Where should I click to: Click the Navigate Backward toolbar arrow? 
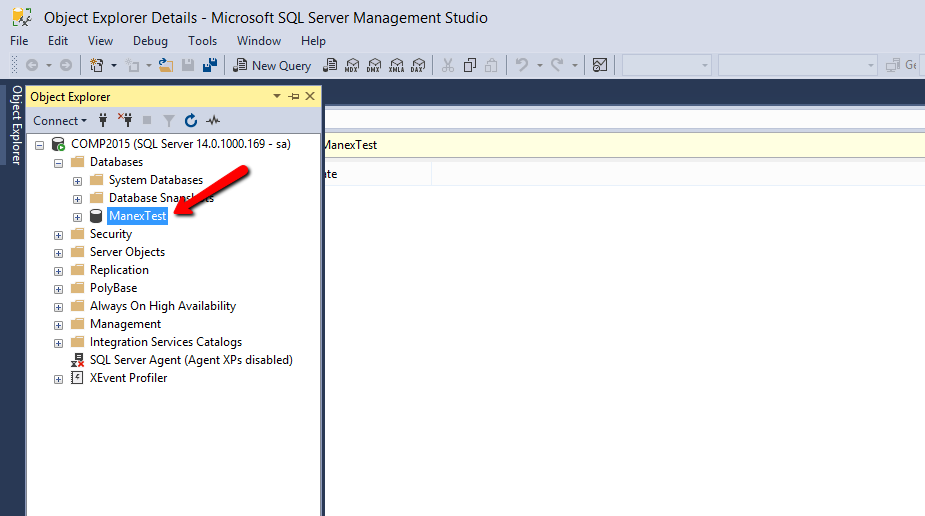[32, 65]
